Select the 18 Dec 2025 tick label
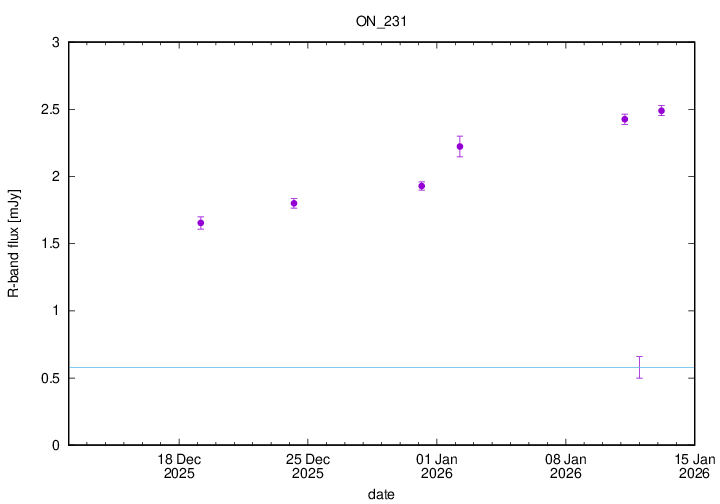This screenshot has width=720, height=504. pyautogui.click(x=179, y=466)
